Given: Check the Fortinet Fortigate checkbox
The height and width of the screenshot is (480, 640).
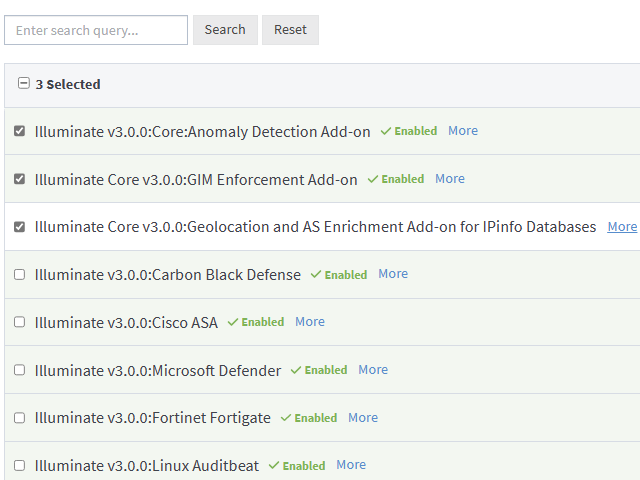Looking at the screenshot, I should click(x=20, y=418).
